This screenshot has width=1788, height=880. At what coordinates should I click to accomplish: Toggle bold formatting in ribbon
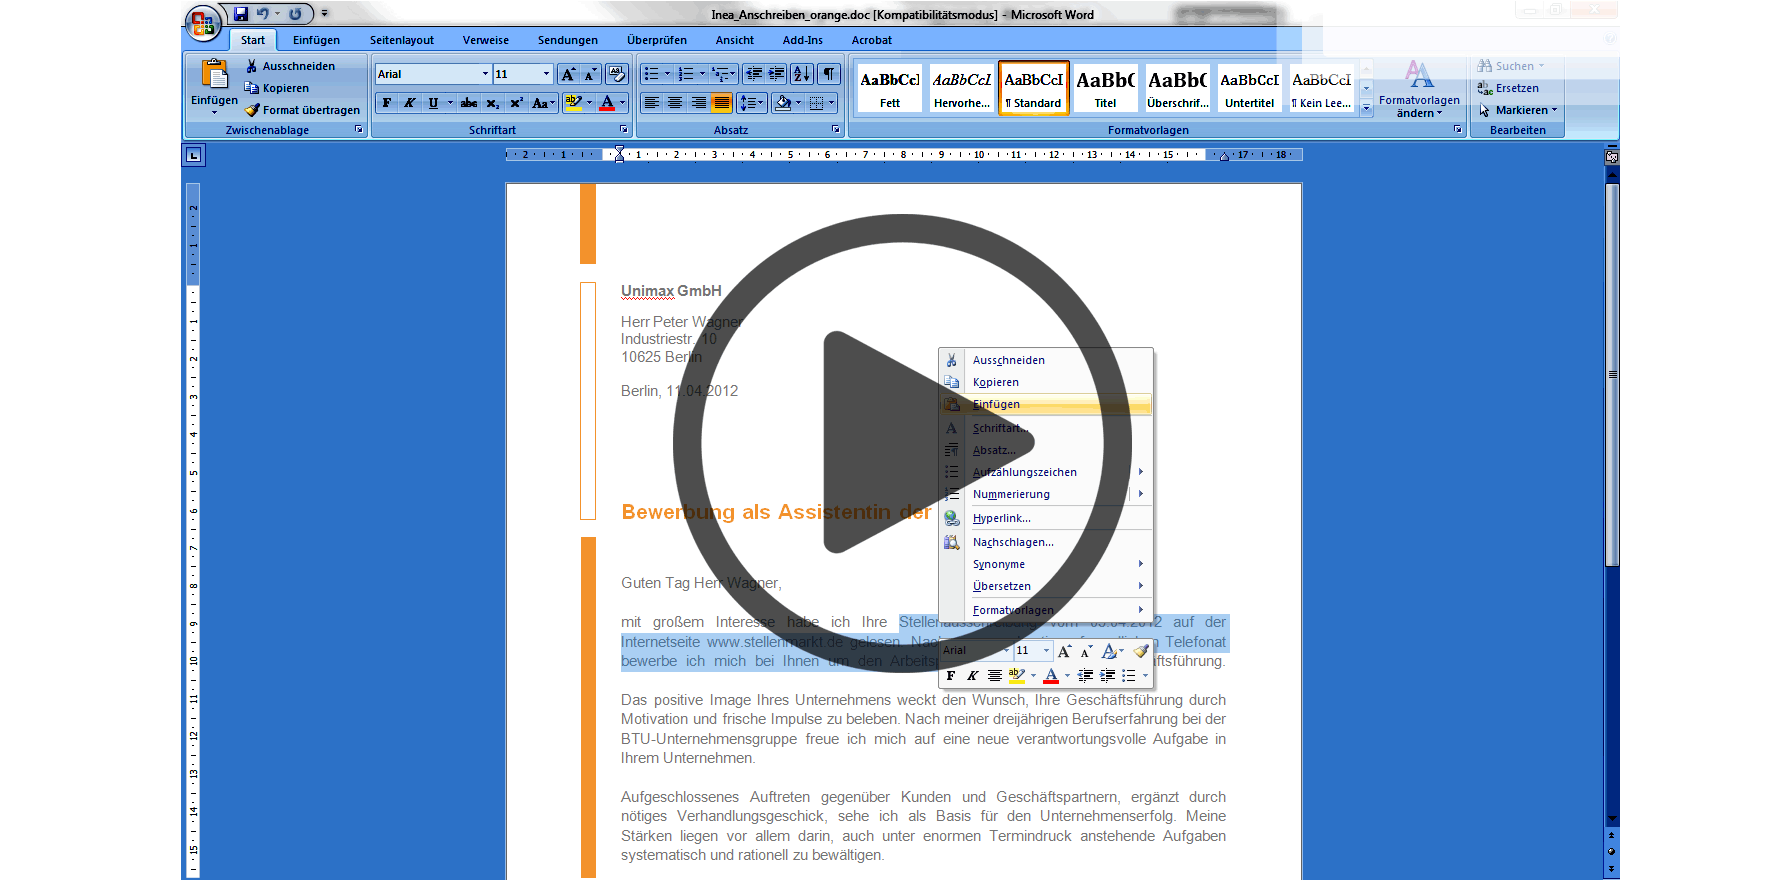pyautogui.click(x=387, y=103)
